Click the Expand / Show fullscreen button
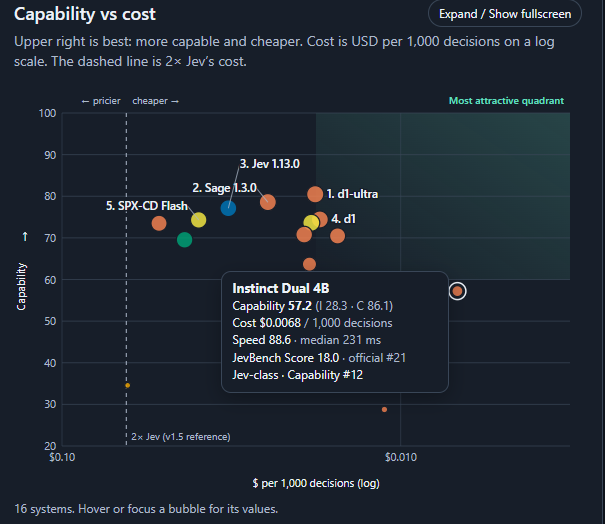605x524 pixels. [505, 14]
